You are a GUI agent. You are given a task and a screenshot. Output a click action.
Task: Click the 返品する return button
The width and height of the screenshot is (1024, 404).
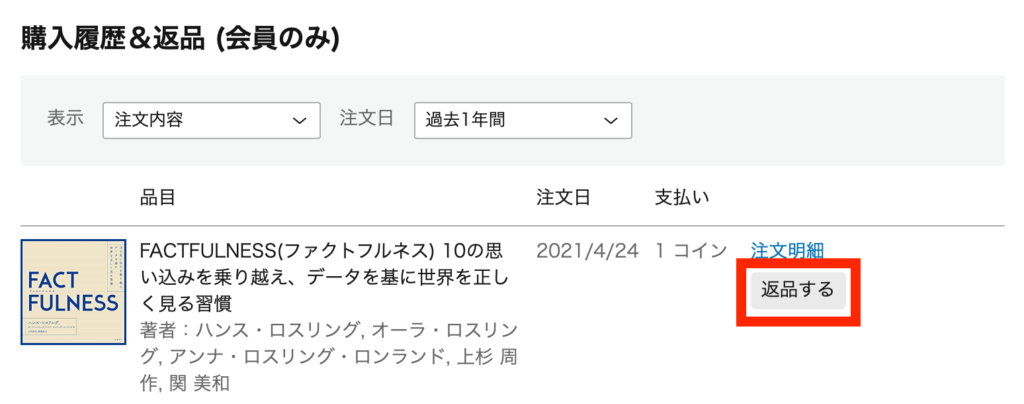click(798, 290)
